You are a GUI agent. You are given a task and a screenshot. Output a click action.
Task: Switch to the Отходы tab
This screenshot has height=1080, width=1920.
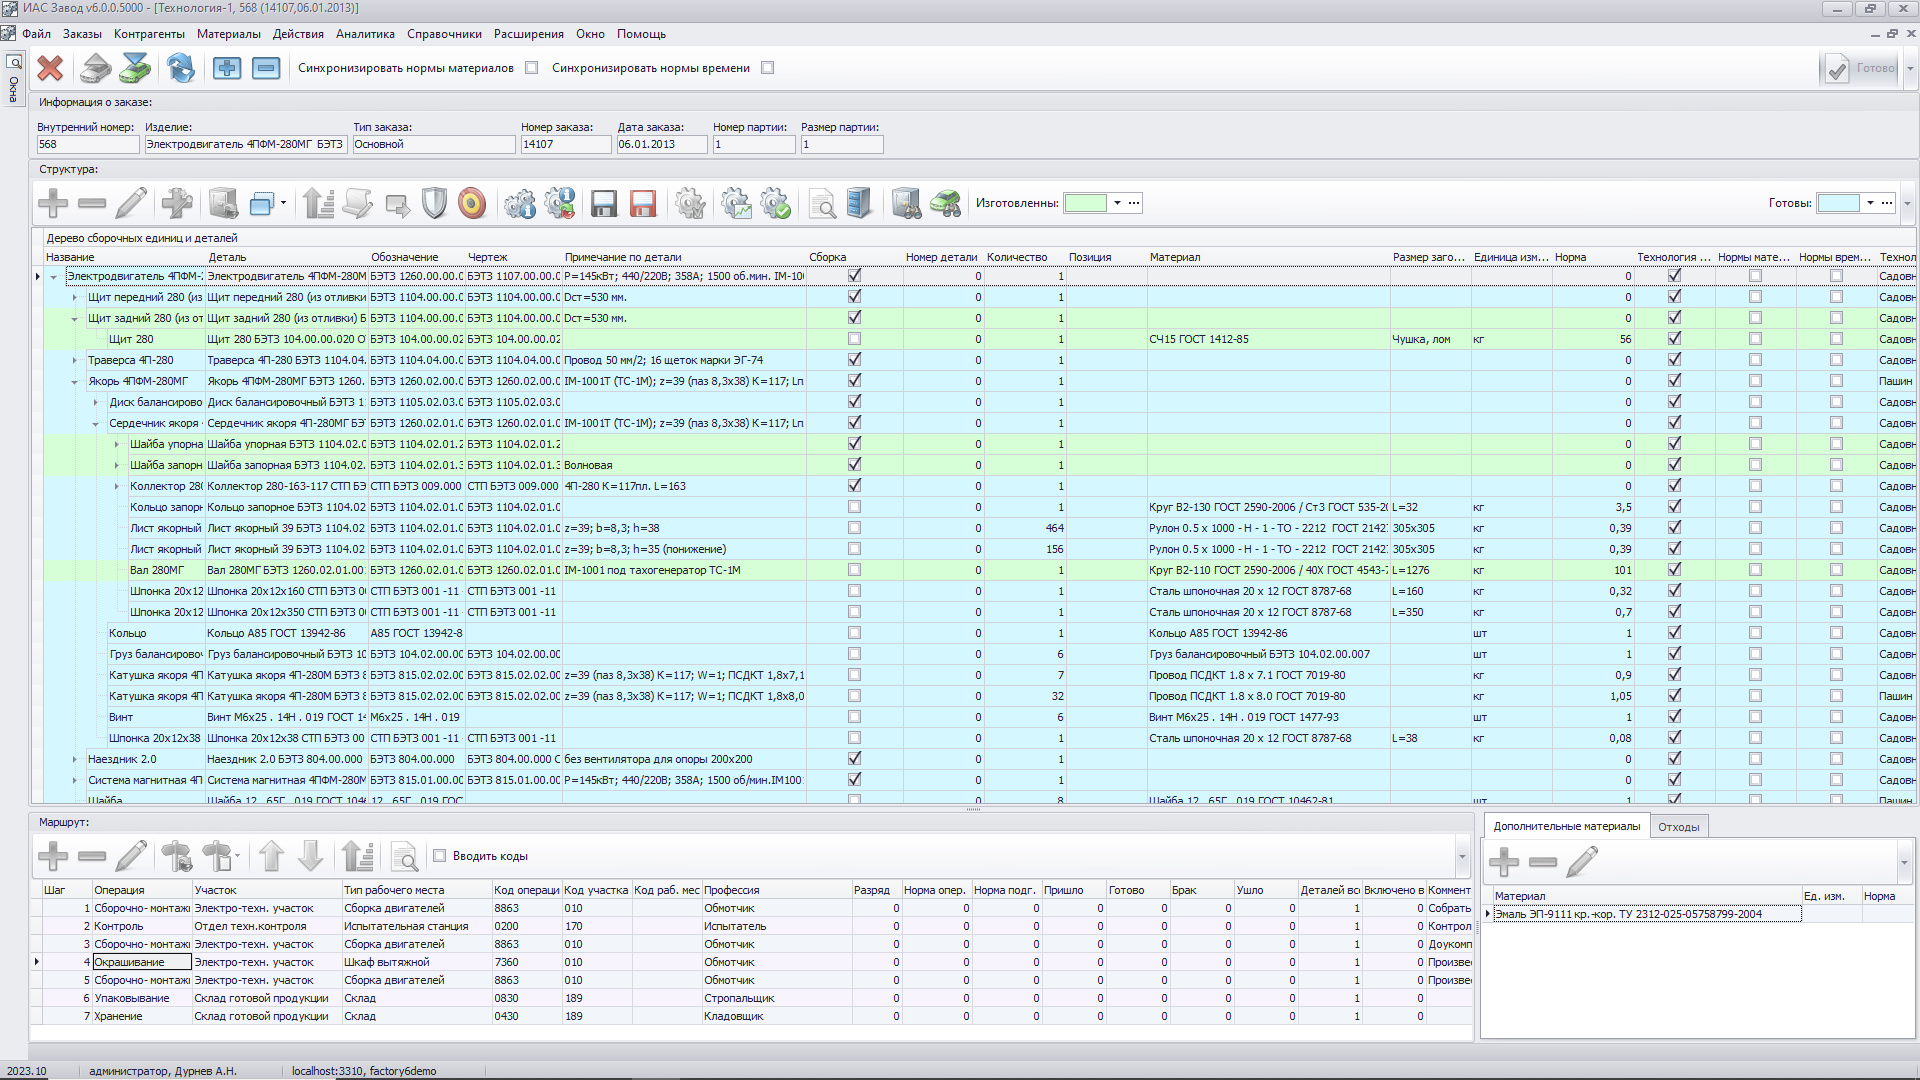tap(1678, 827)
